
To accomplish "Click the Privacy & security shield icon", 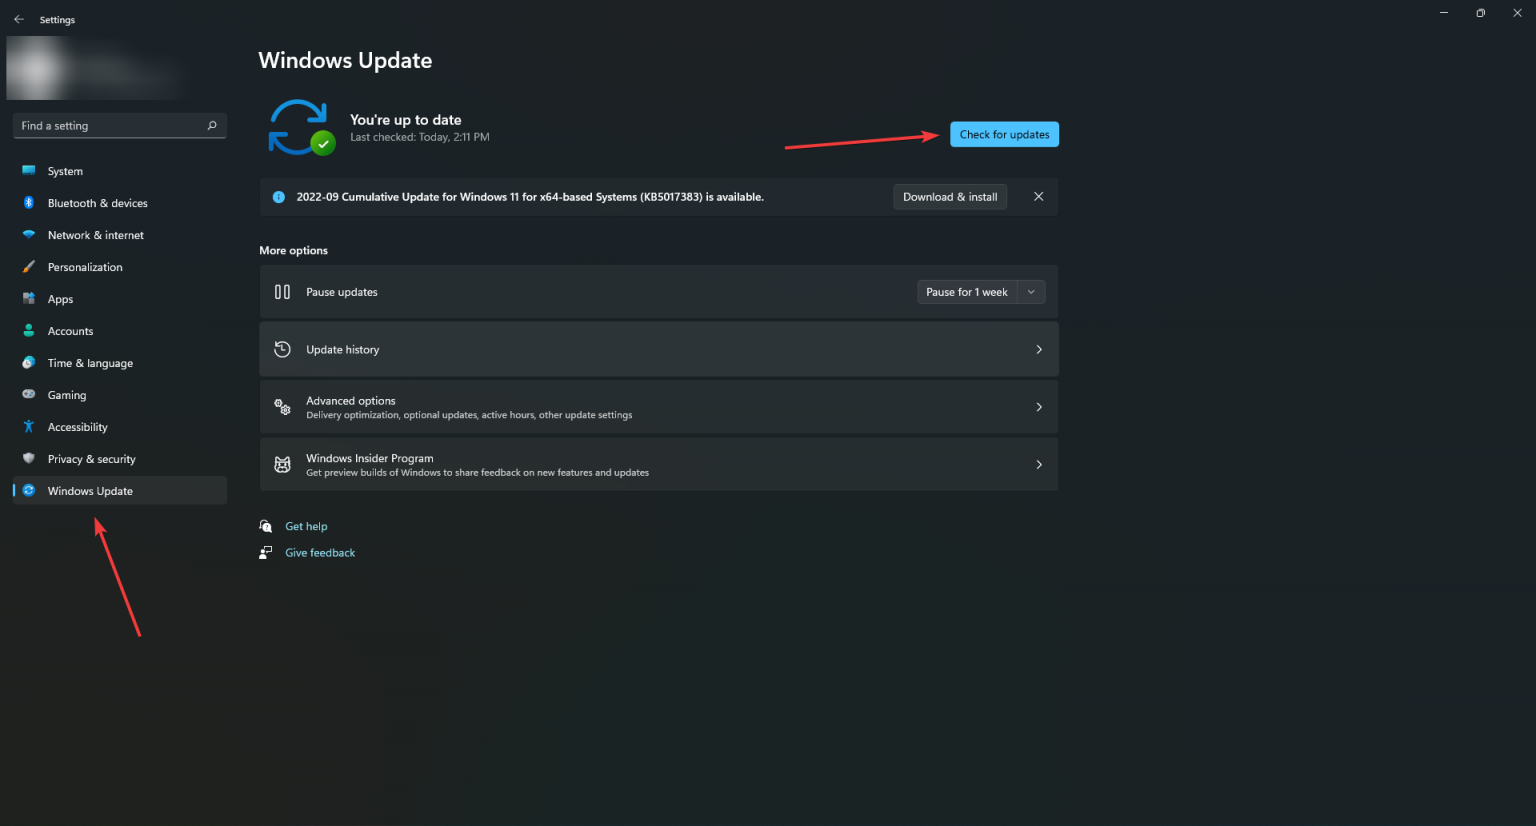I will [29, 458].
